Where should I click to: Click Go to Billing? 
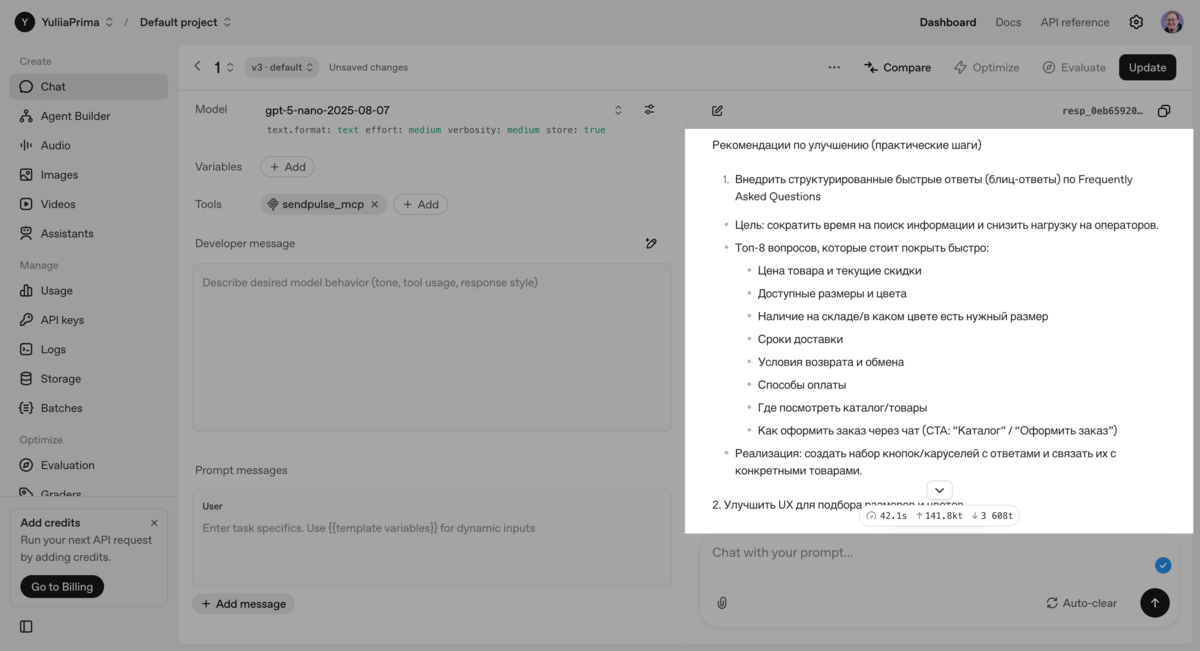61,586
